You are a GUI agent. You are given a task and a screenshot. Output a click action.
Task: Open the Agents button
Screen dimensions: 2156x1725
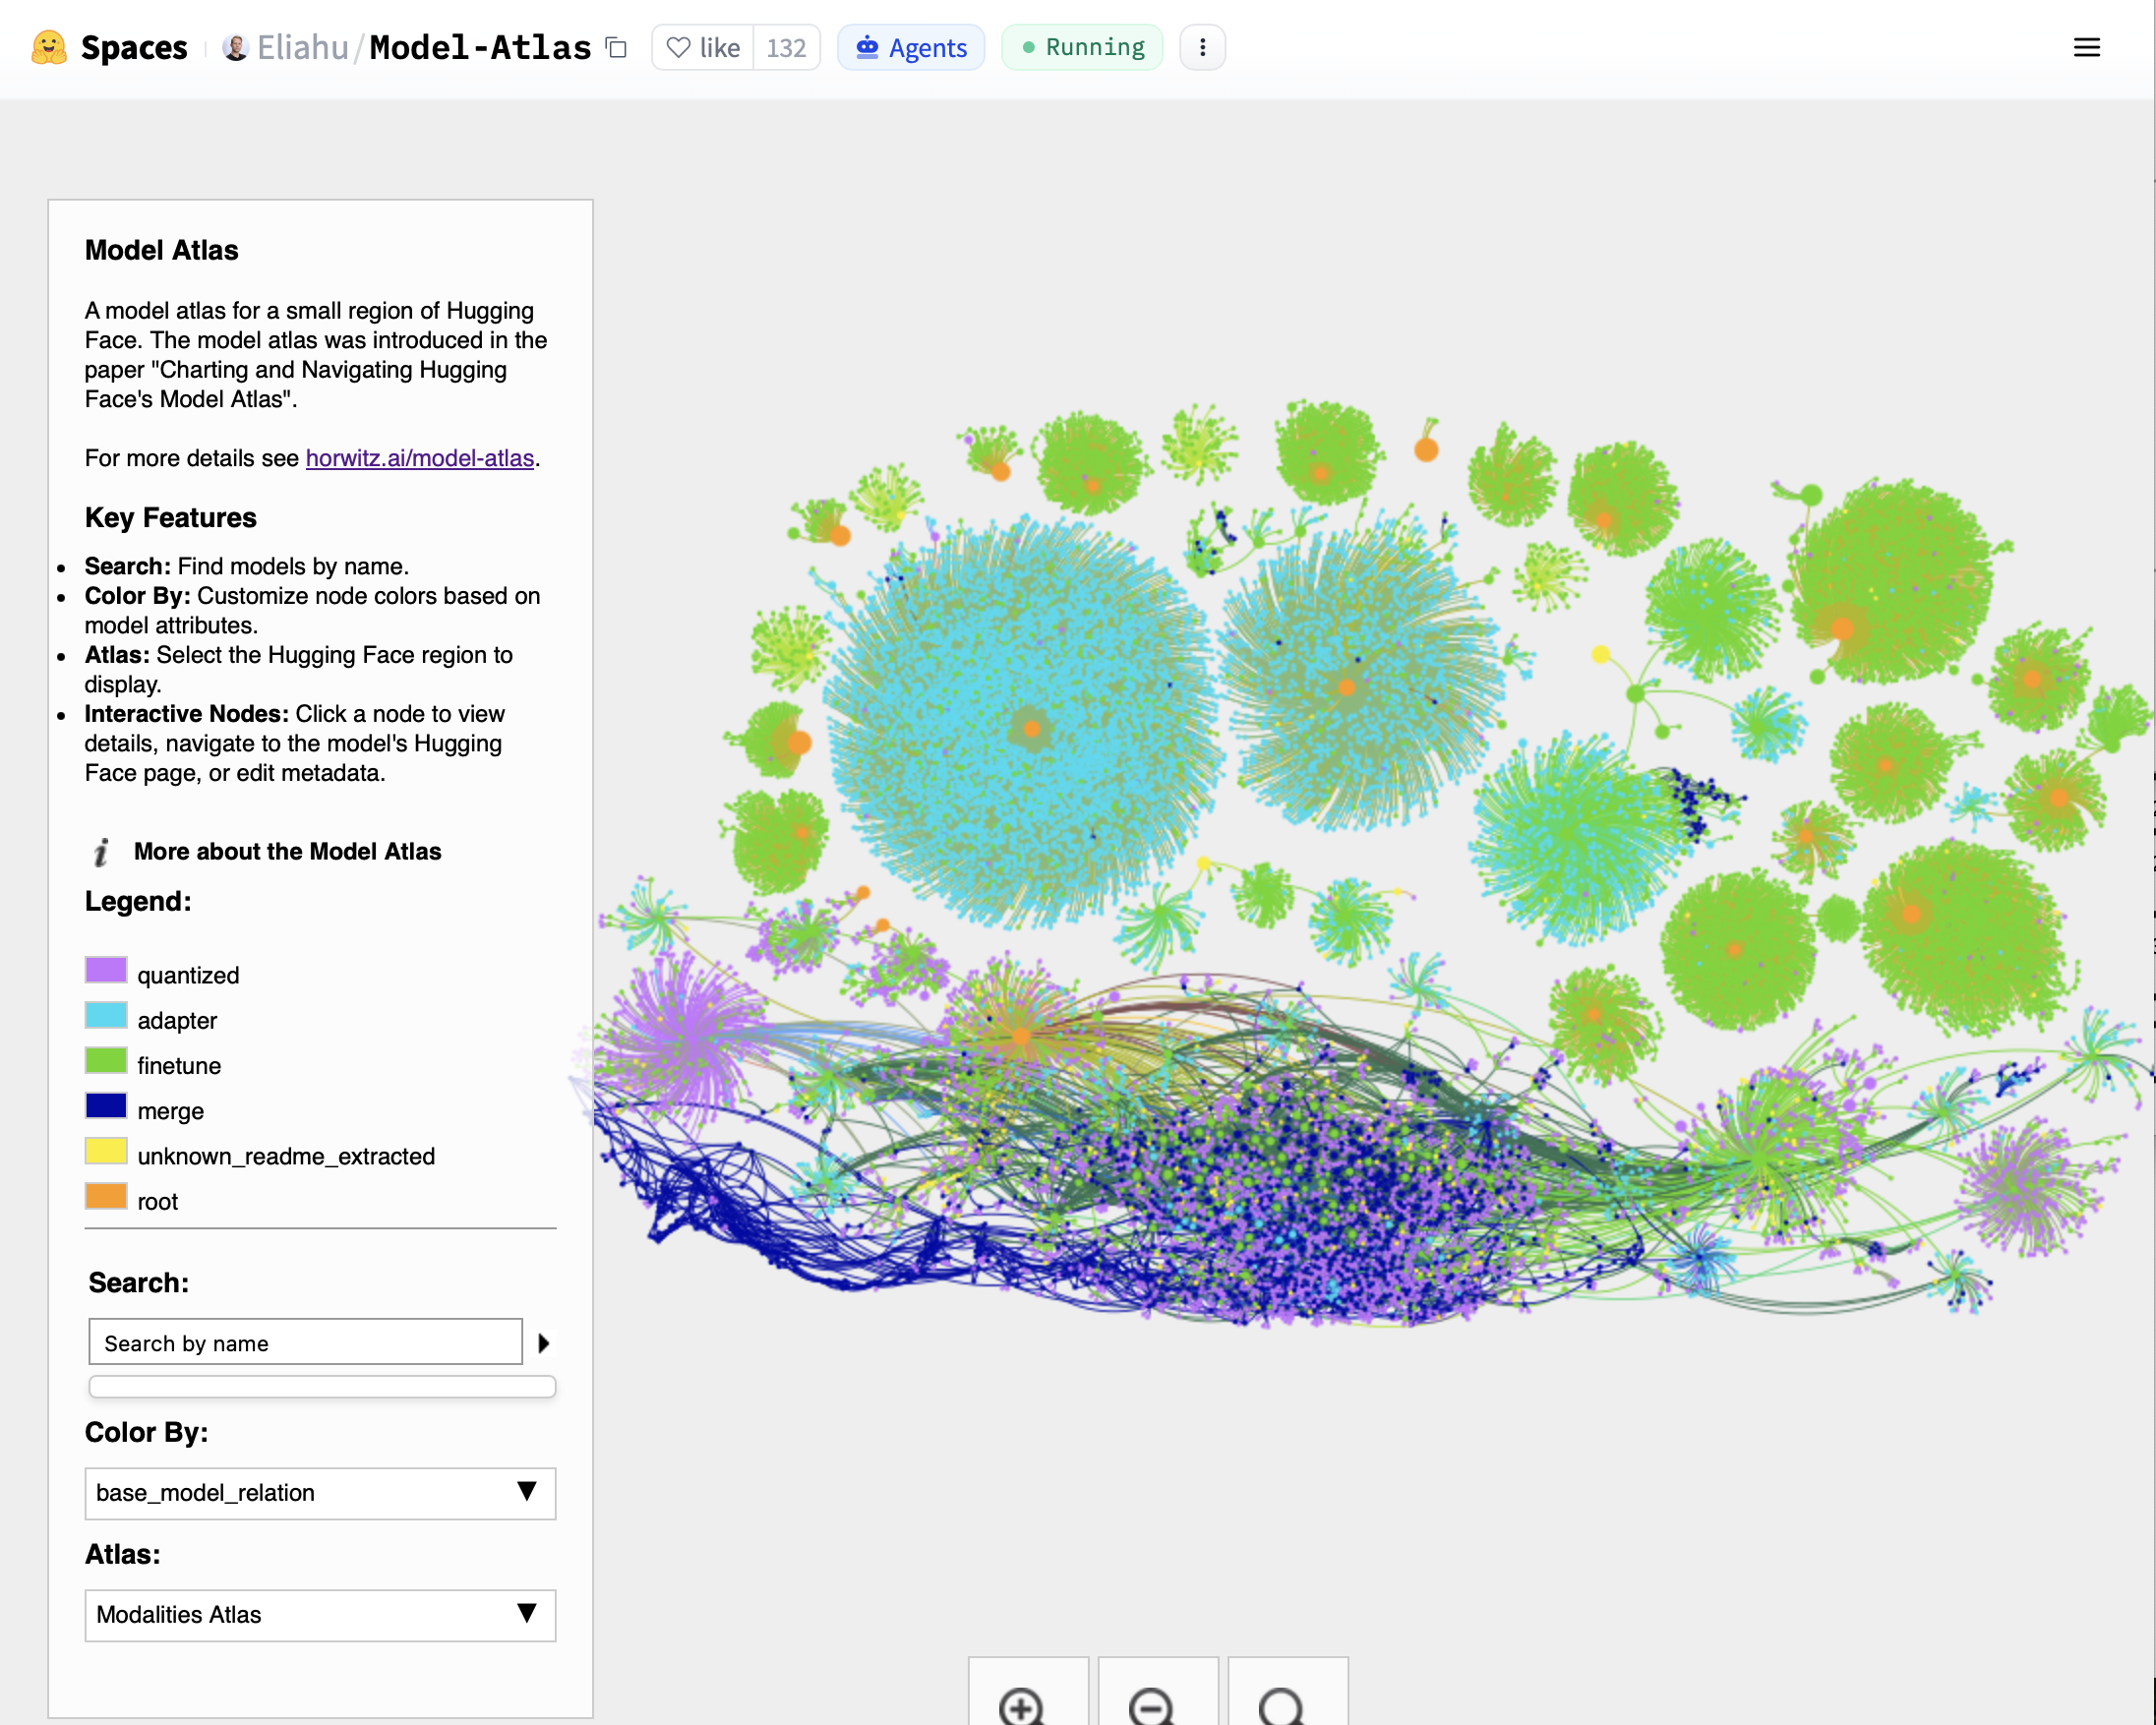click(911, 47)
